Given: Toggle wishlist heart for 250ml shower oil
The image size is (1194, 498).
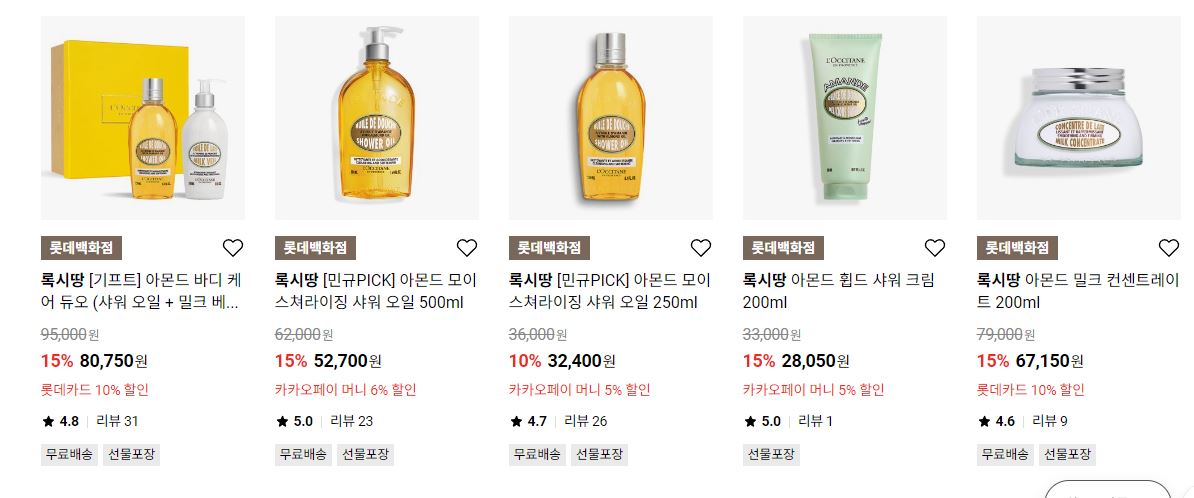Looking at the screenshot, I should [x=700, y=247].
